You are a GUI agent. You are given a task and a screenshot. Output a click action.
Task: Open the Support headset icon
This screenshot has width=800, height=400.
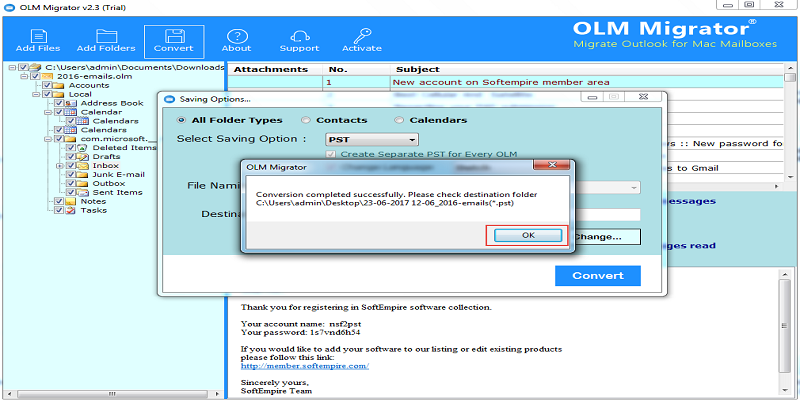point(299,36)
